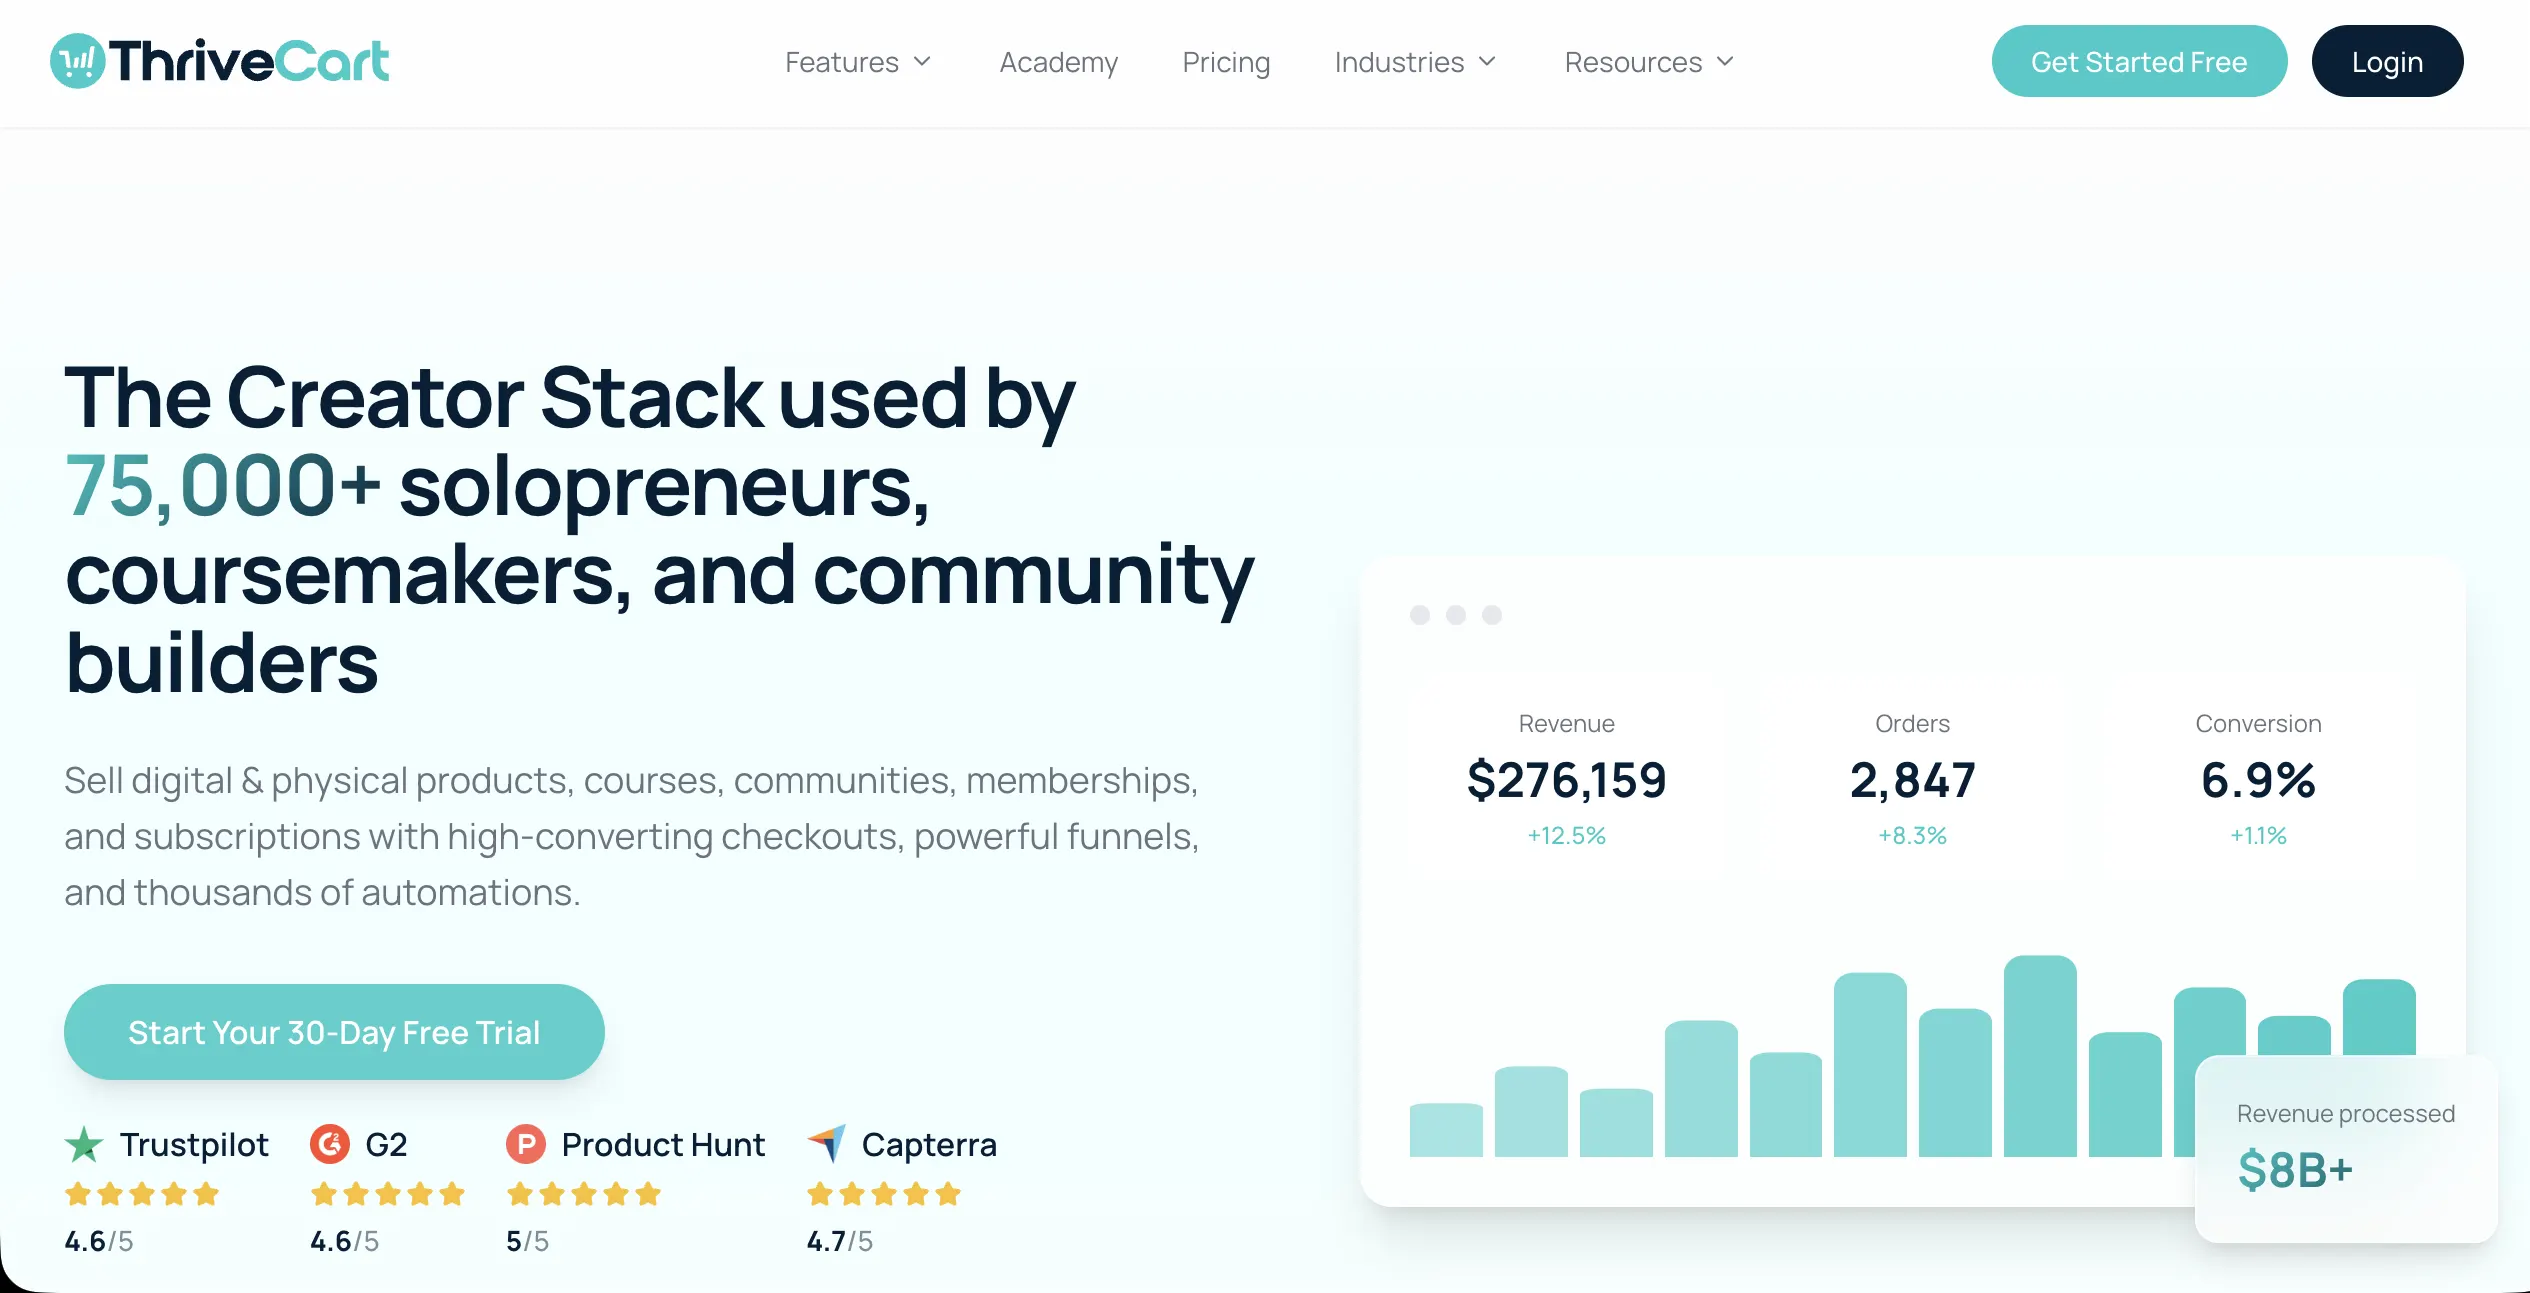
Task: Click the Revenue $276,159 value
Action: point(1566,780)
